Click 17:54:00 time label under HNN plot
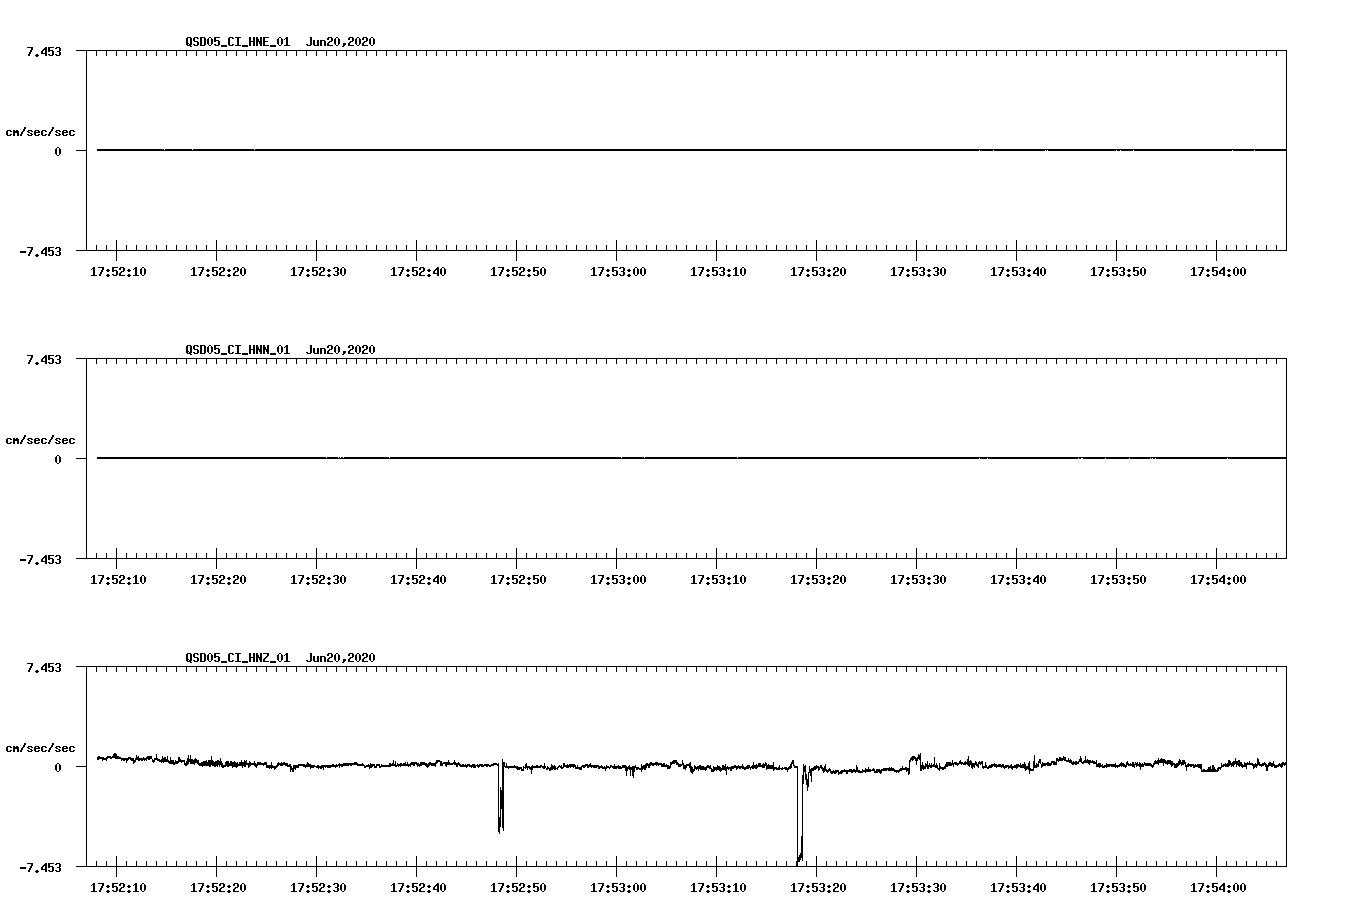 1218,579
